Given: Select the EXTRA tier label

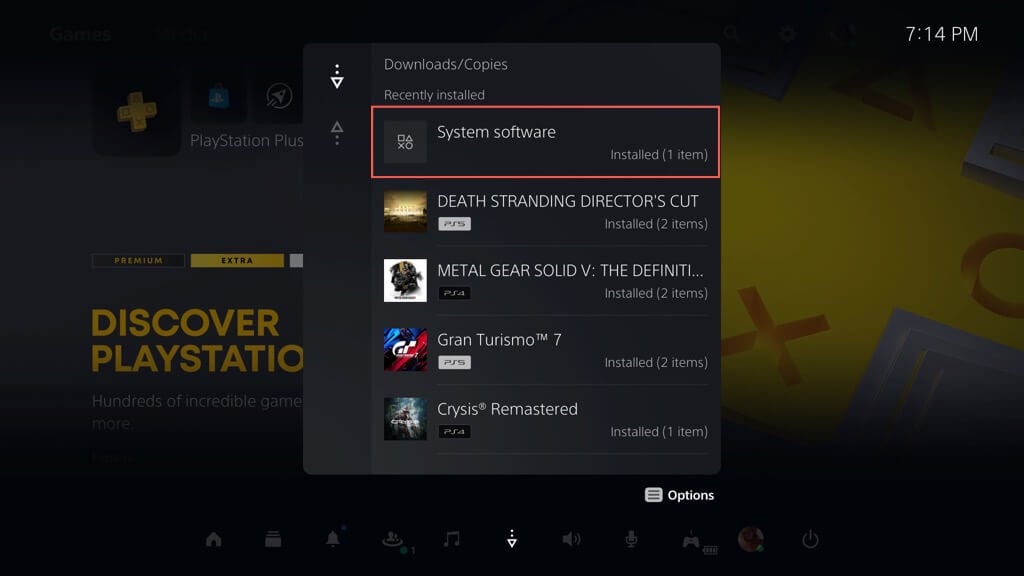Looking at the screenshot, I should (237, 261).
